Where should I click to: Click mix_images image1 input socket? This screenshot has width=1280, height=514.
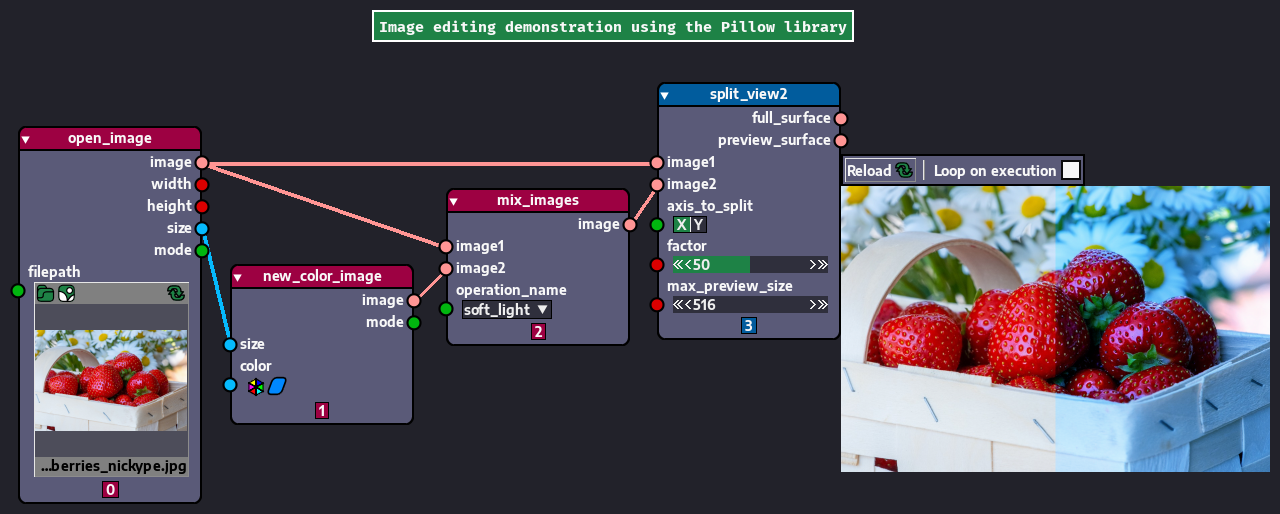coord(446,246)
